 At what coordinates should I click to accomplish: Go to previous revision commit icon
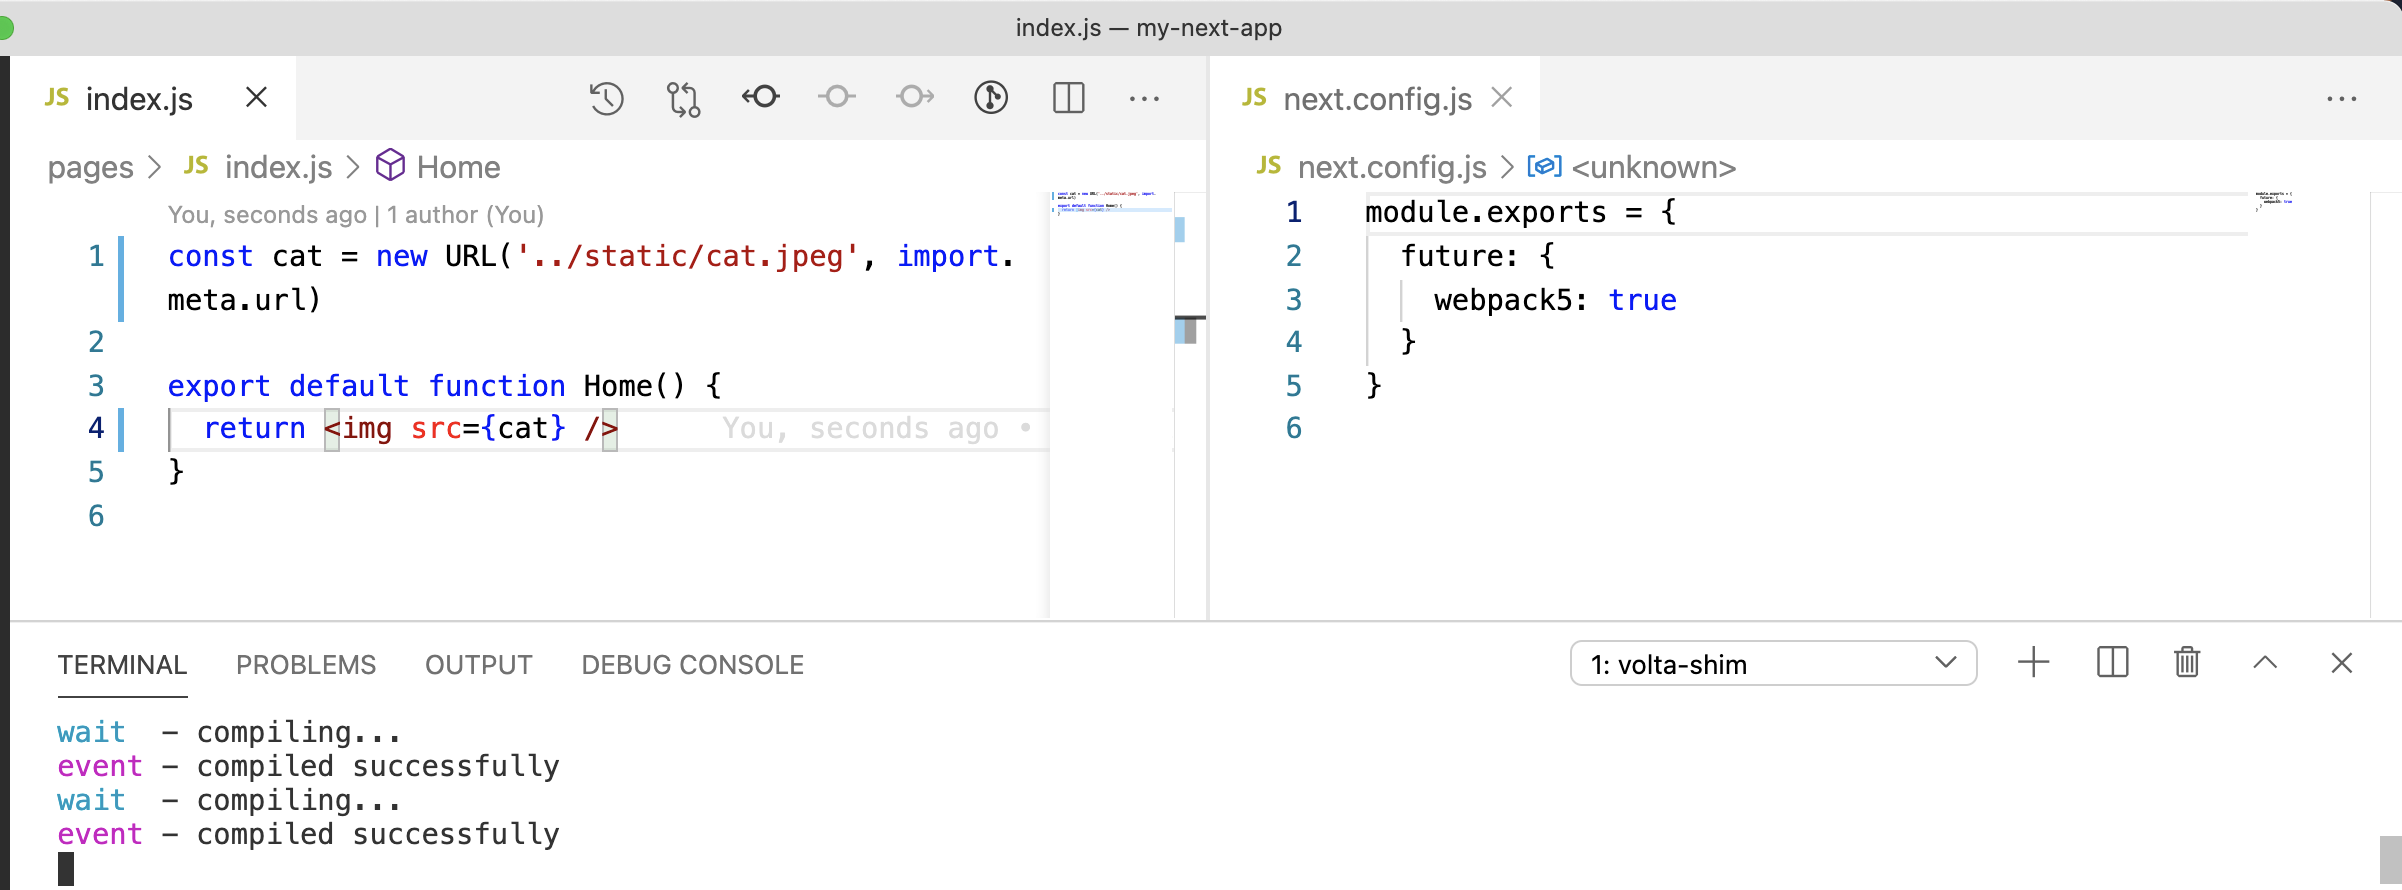pos(761,97)
